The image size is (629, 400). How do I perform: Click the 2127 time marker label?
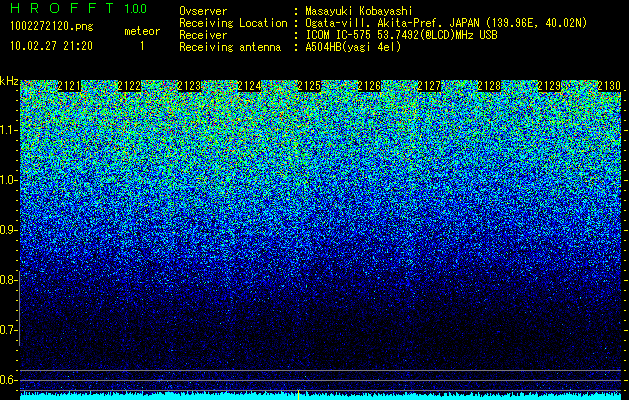[x=429, y=86]
